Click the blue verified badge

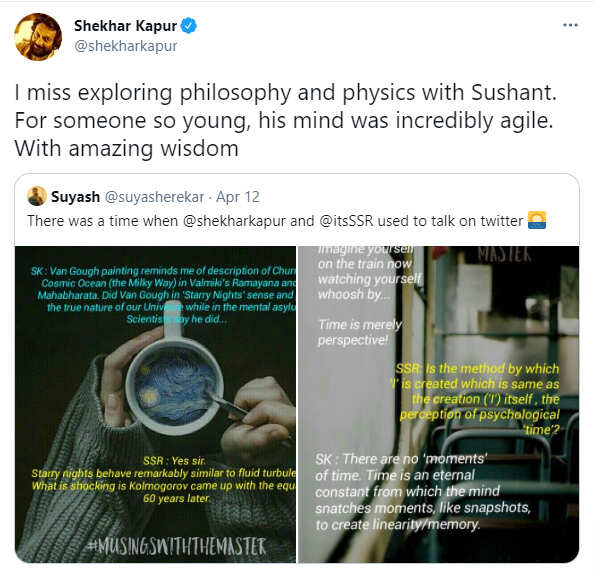pos(189,26)
